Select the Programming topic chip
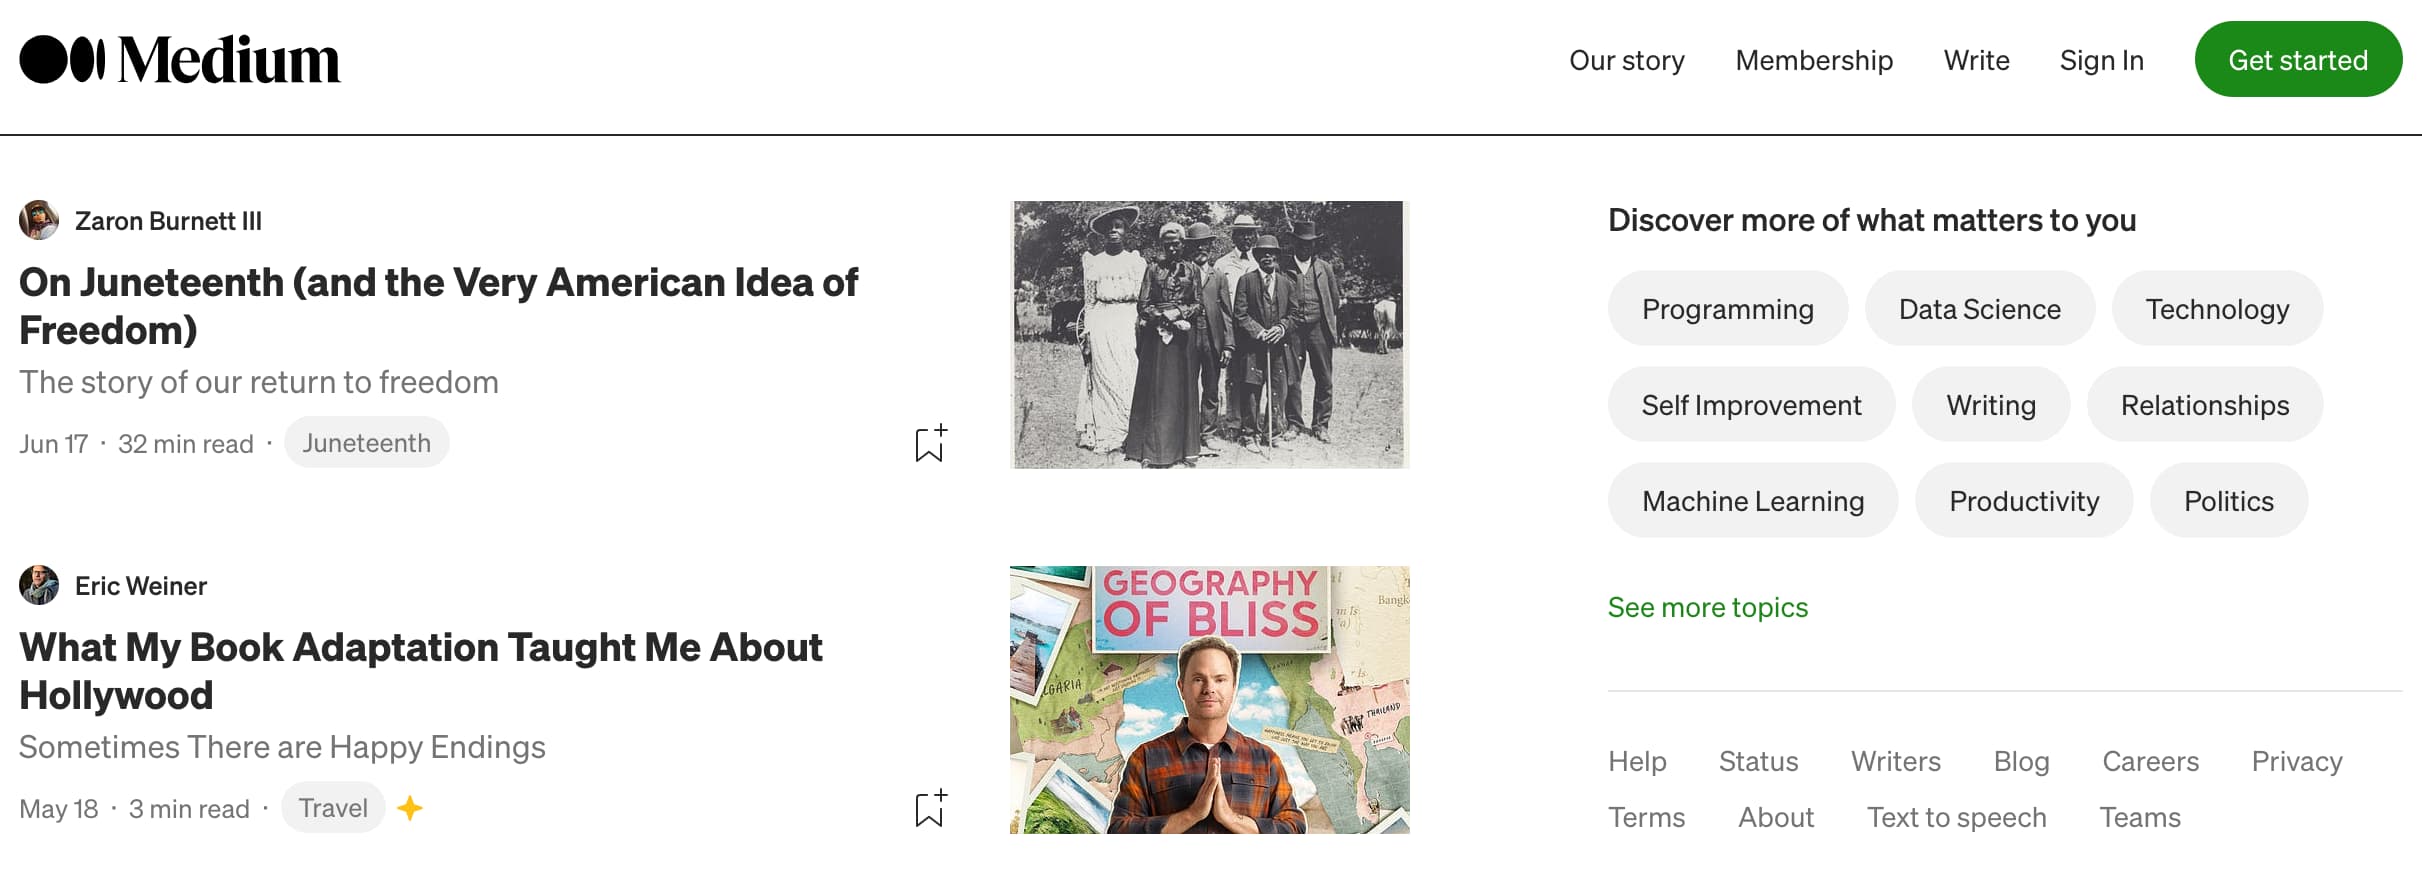2422x882 pixels. click(x=1727, y=309)
